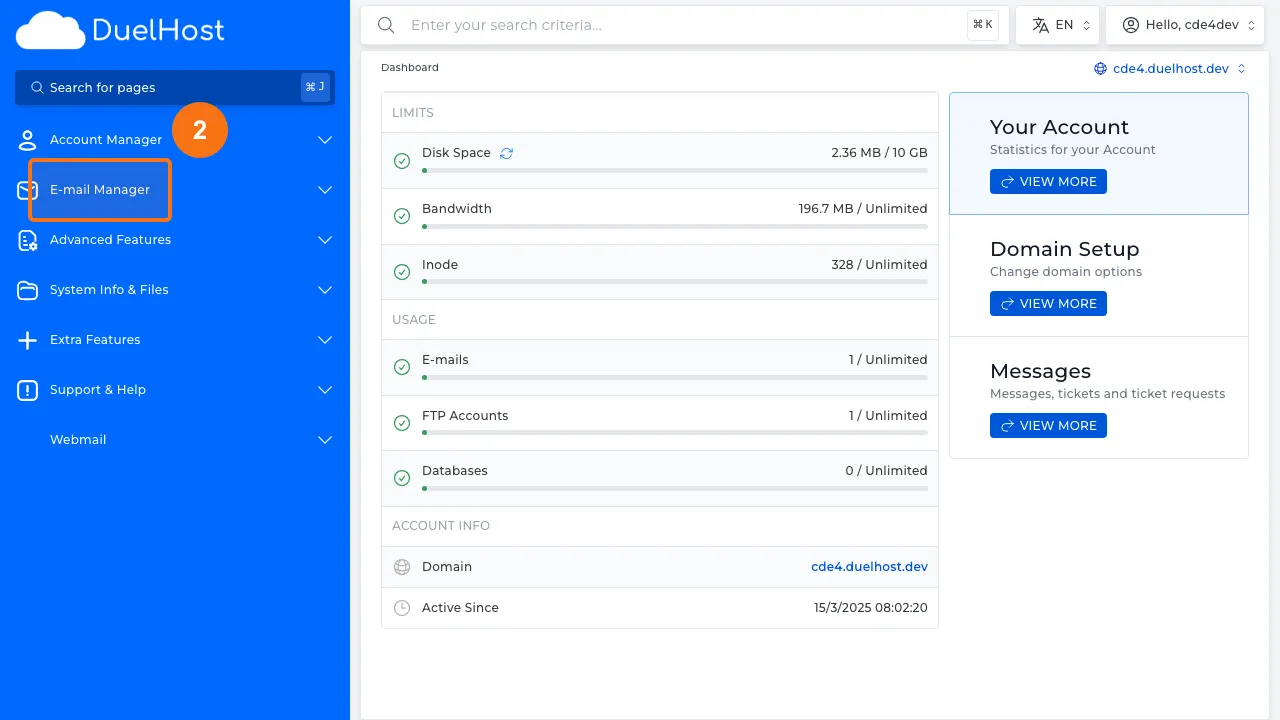Click the Extra Features plus icon

27,340
